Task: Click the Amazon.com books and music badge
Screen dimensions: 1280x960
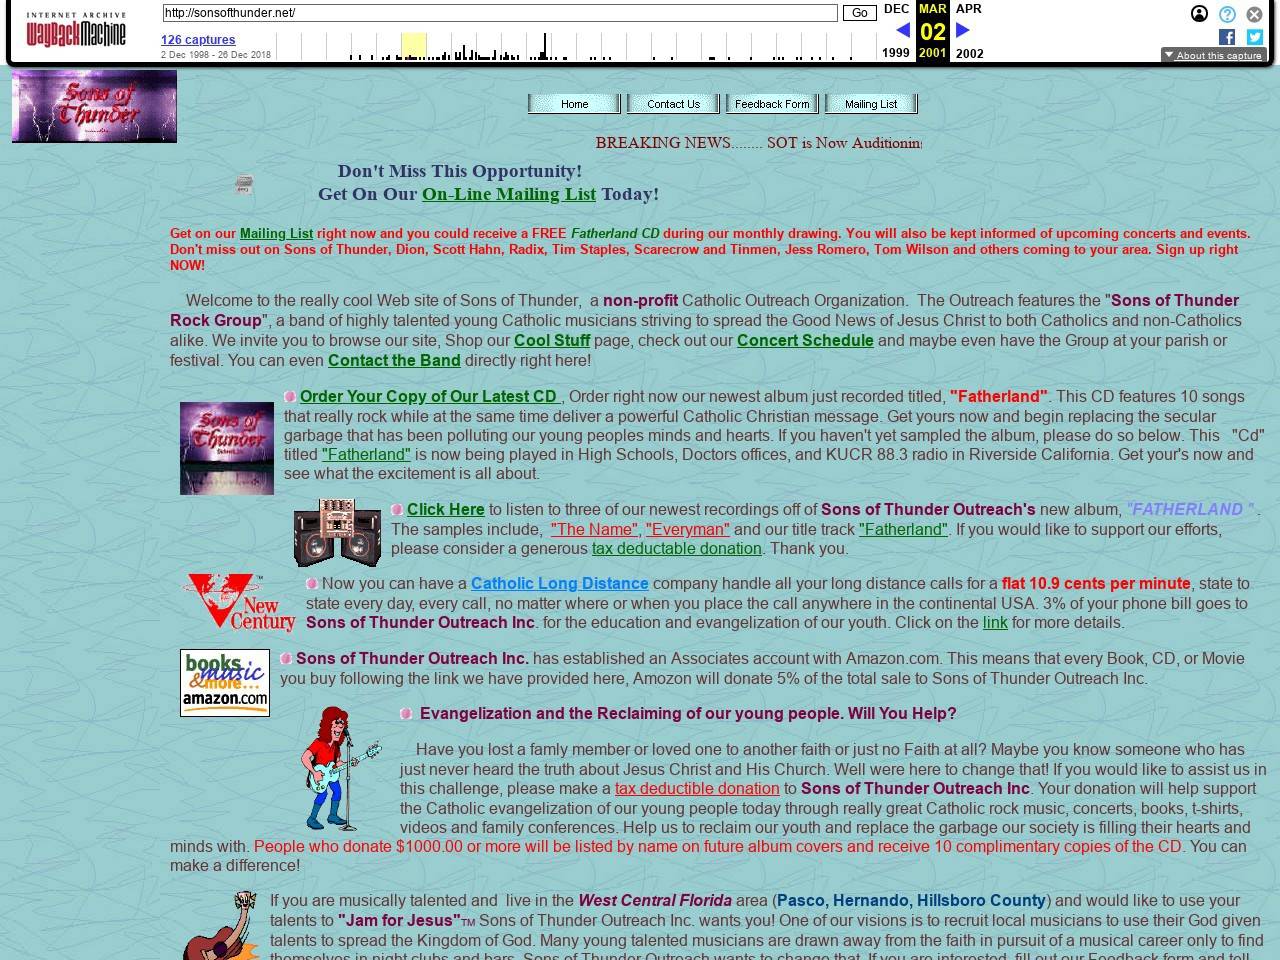Action: point(225,682)
